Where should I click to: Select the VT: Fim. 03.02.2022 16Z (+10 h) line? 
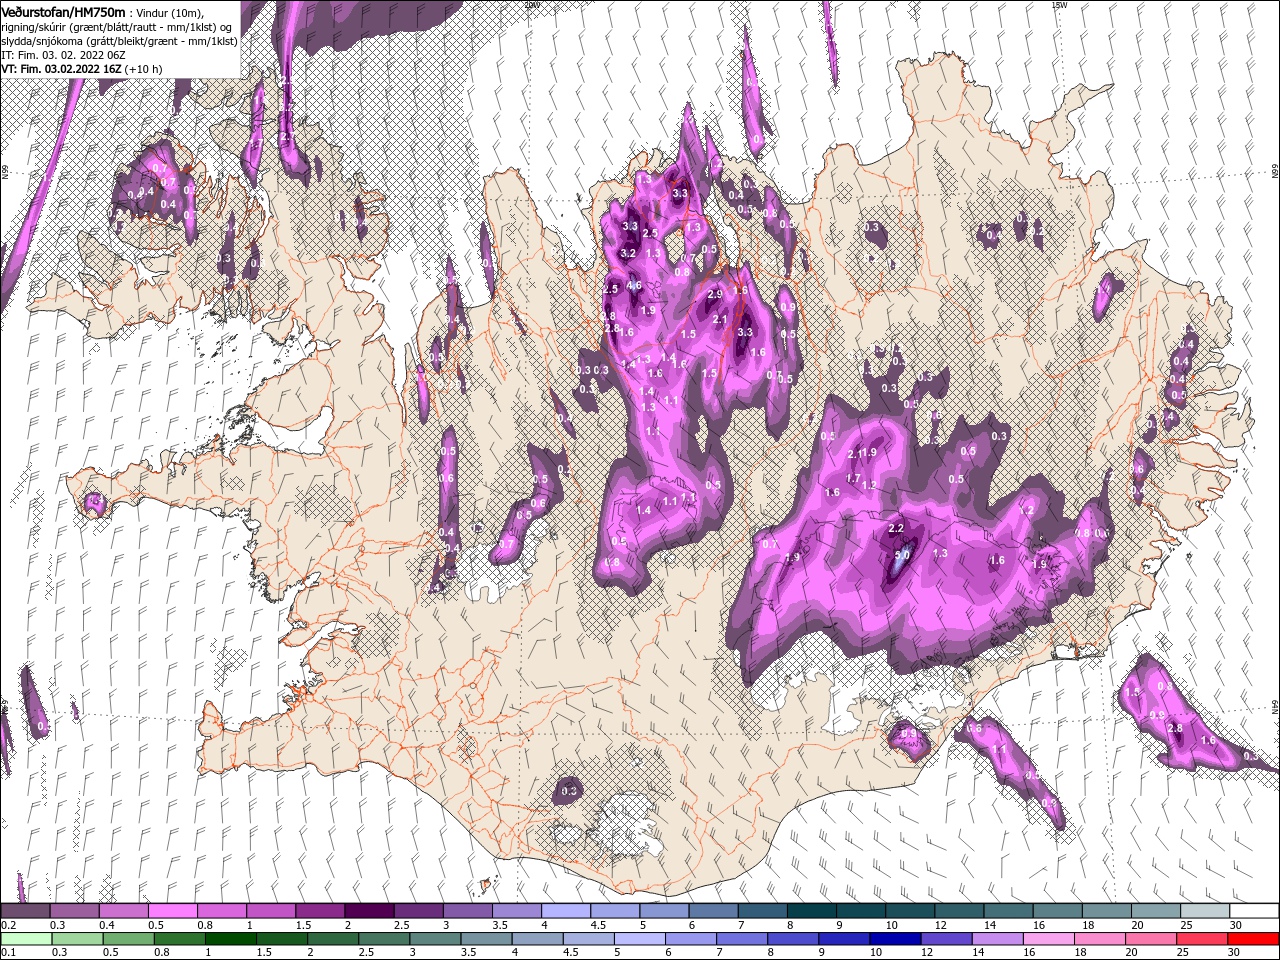click(x=81, y=69)
